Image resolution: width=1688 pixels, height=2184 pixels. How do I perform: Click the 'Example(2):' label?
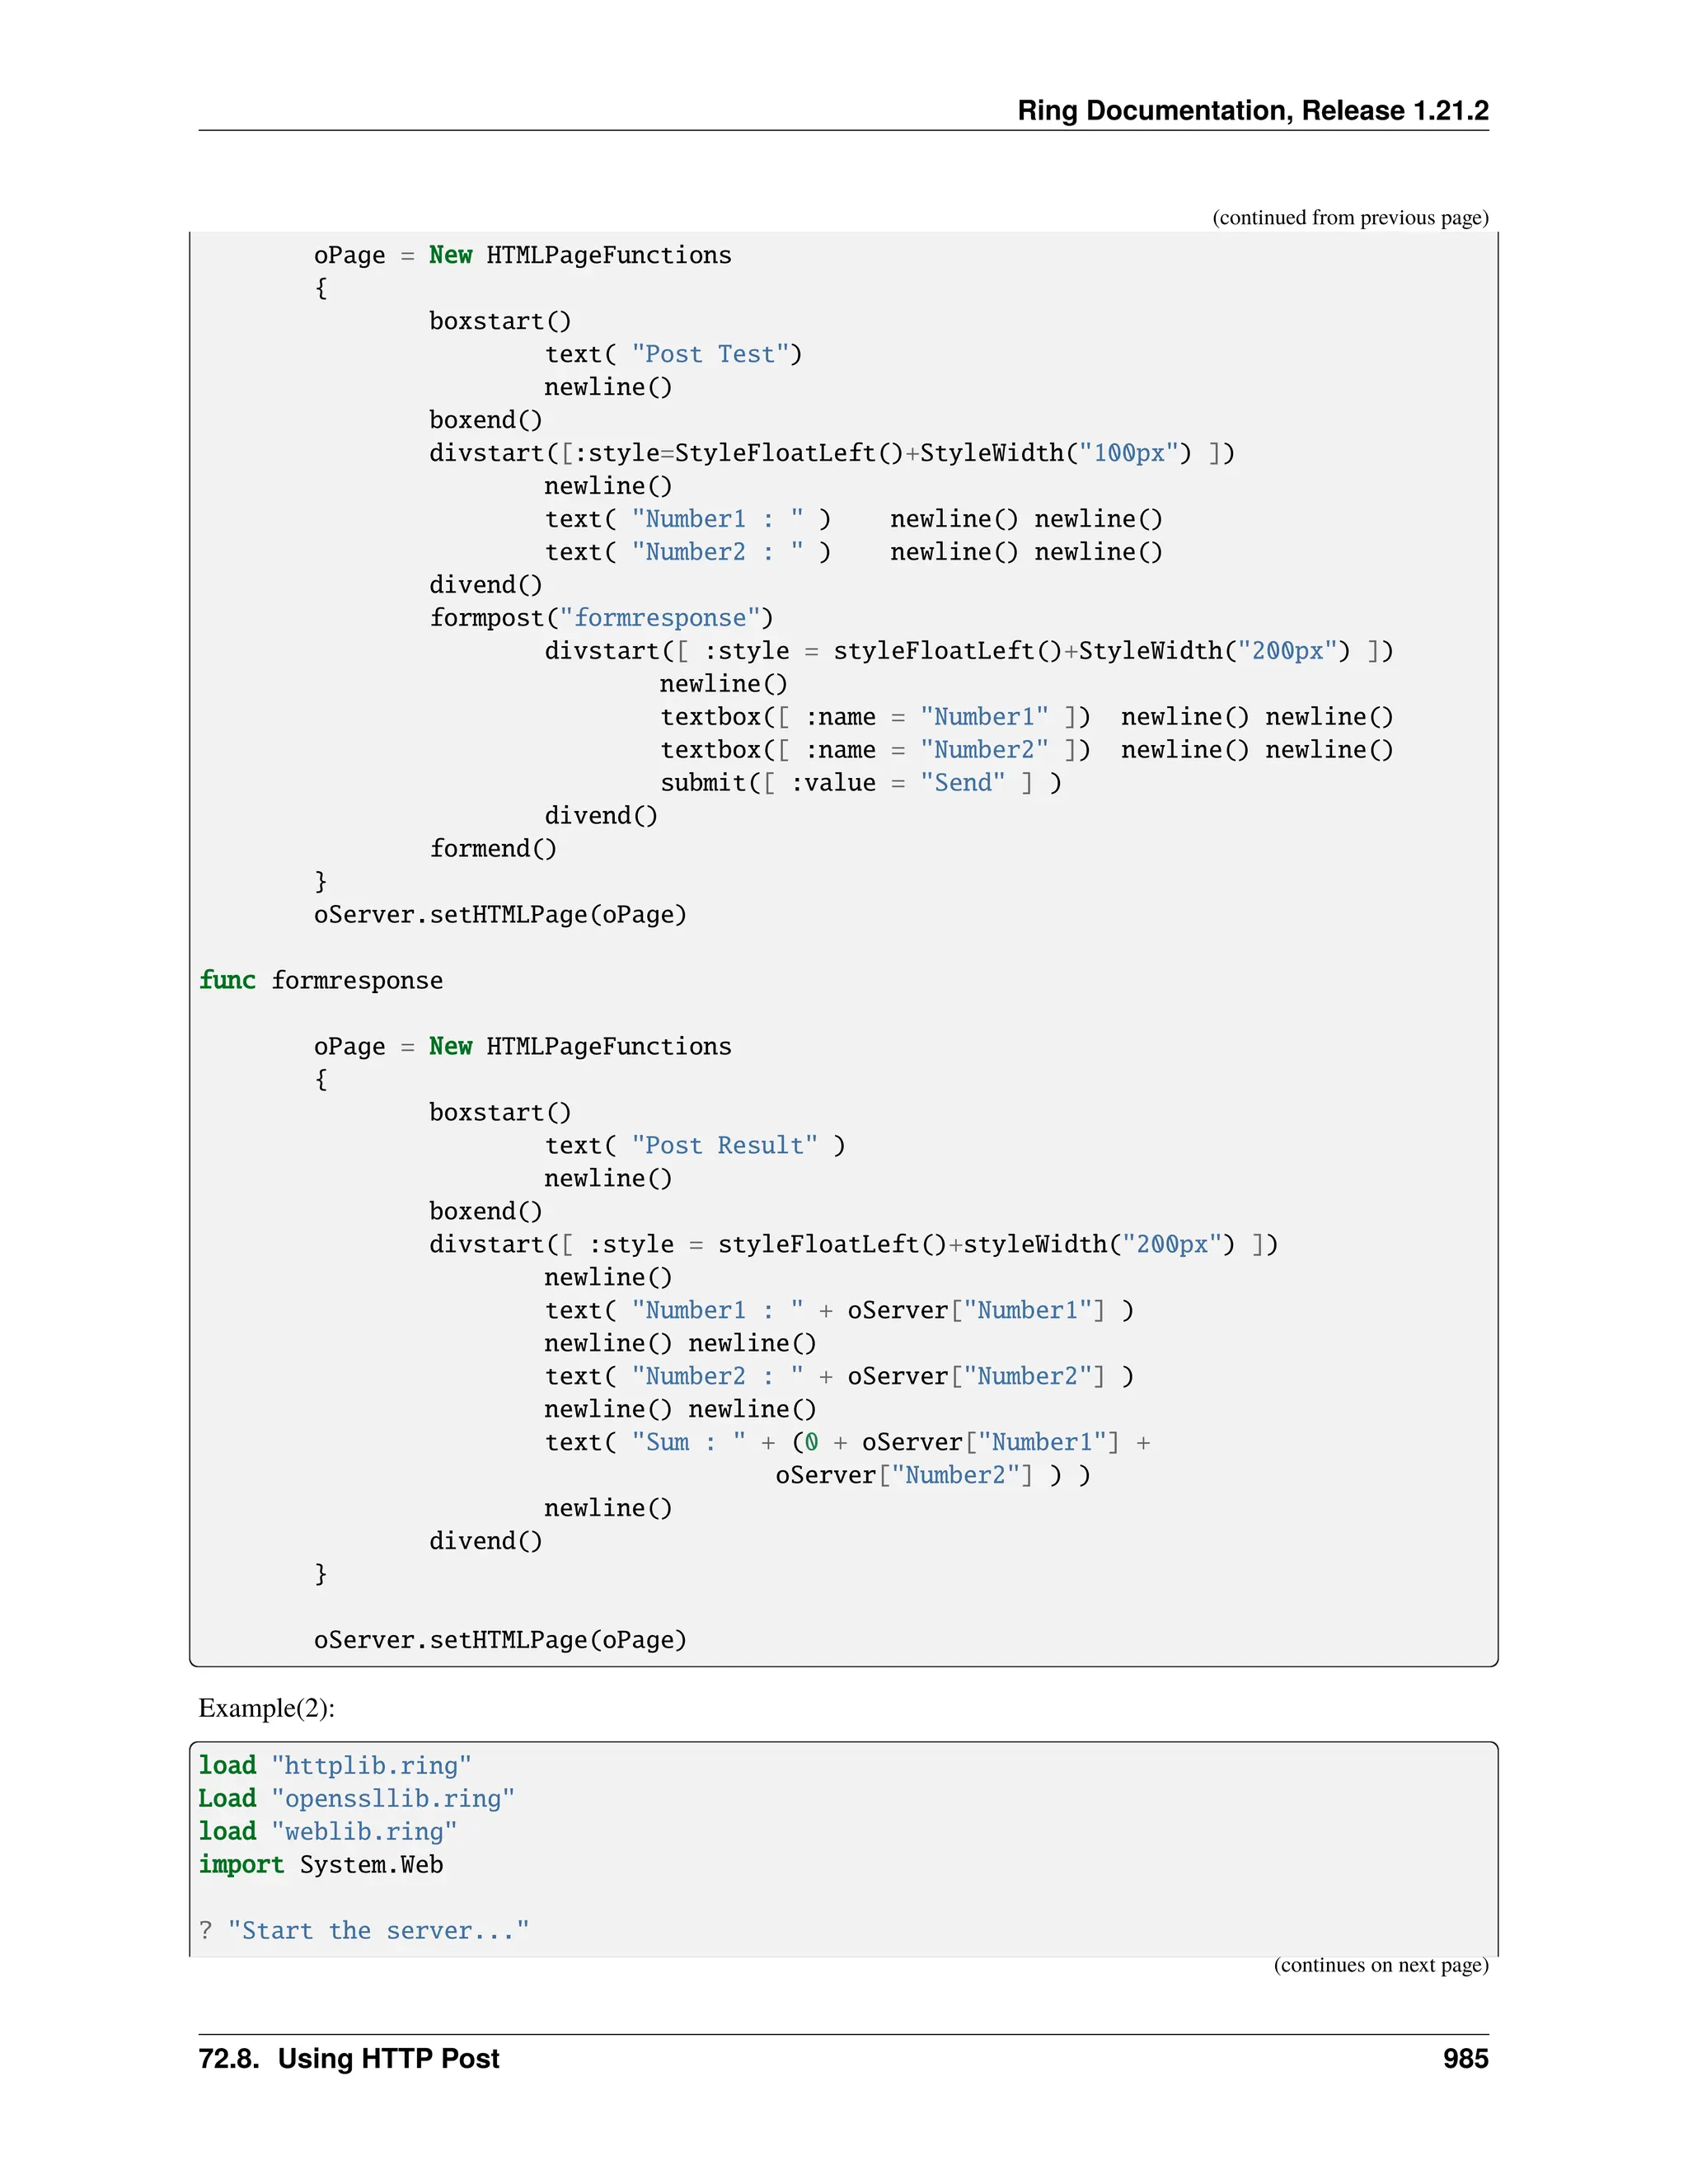[x=266, y=1708]
